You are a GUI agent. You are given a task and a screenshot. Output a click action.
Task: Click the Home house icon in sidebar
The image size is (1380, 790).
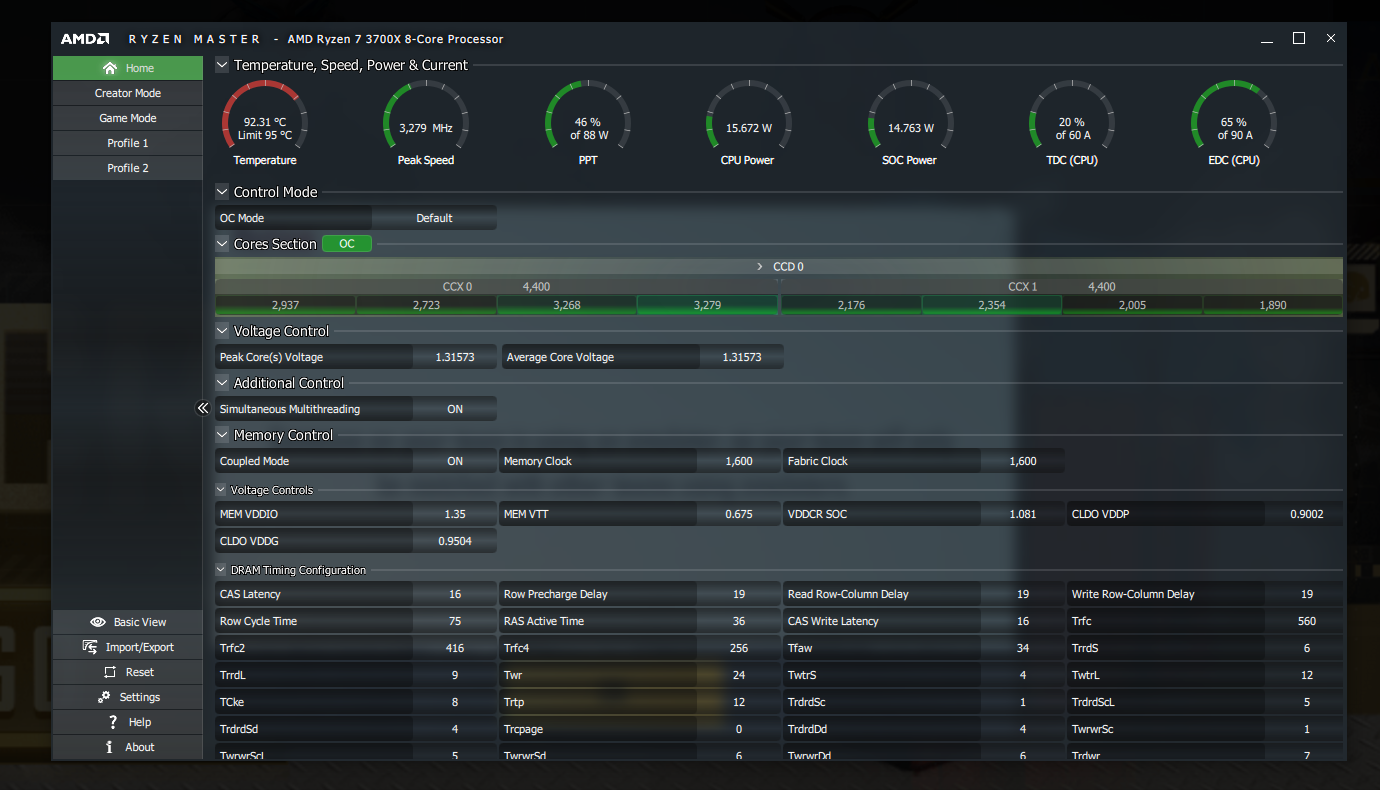click(x=110, y=68)
